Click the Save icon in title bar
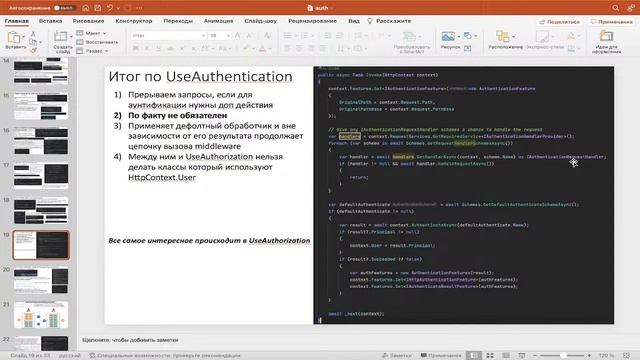 [x=98, y=8]
